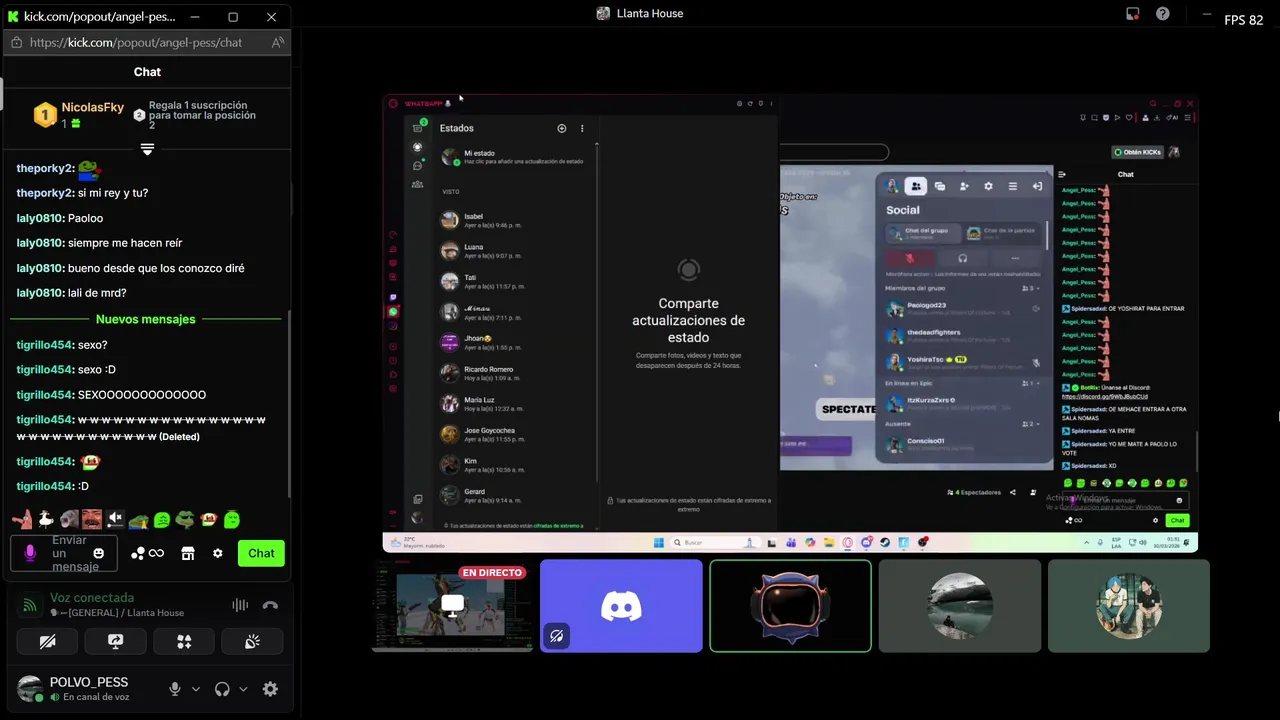Launch a Discord activity
The width and height of the screenshot is (1280, 720).
tap(184, 642)
